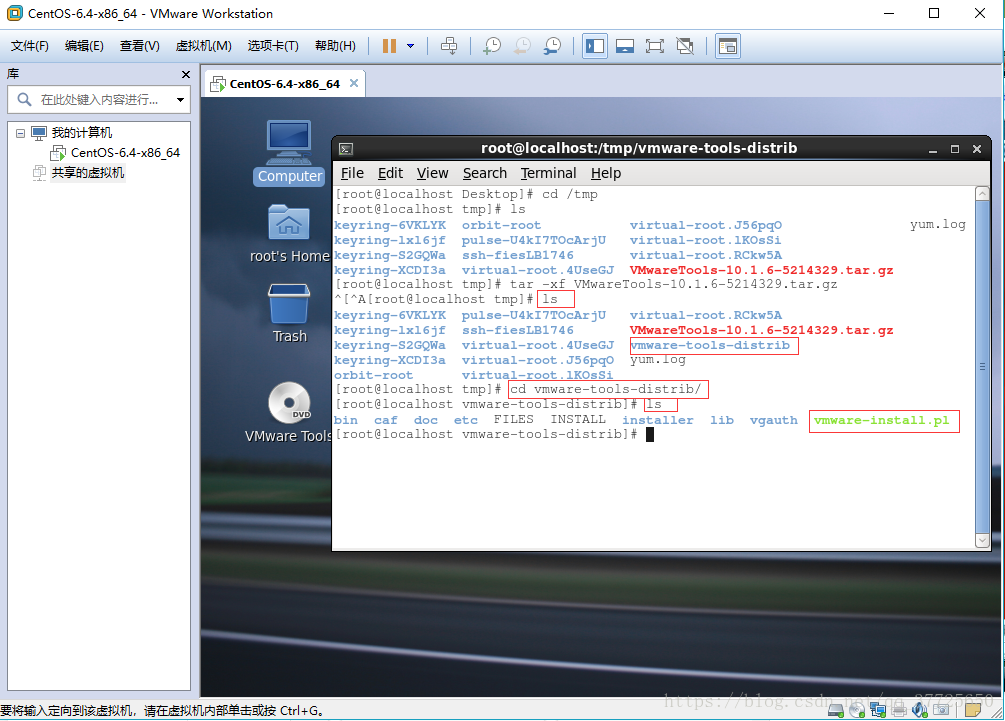The image size is (1005, 721).
Task: Click vmware-install.pl in terminal output
Action: 881,420
